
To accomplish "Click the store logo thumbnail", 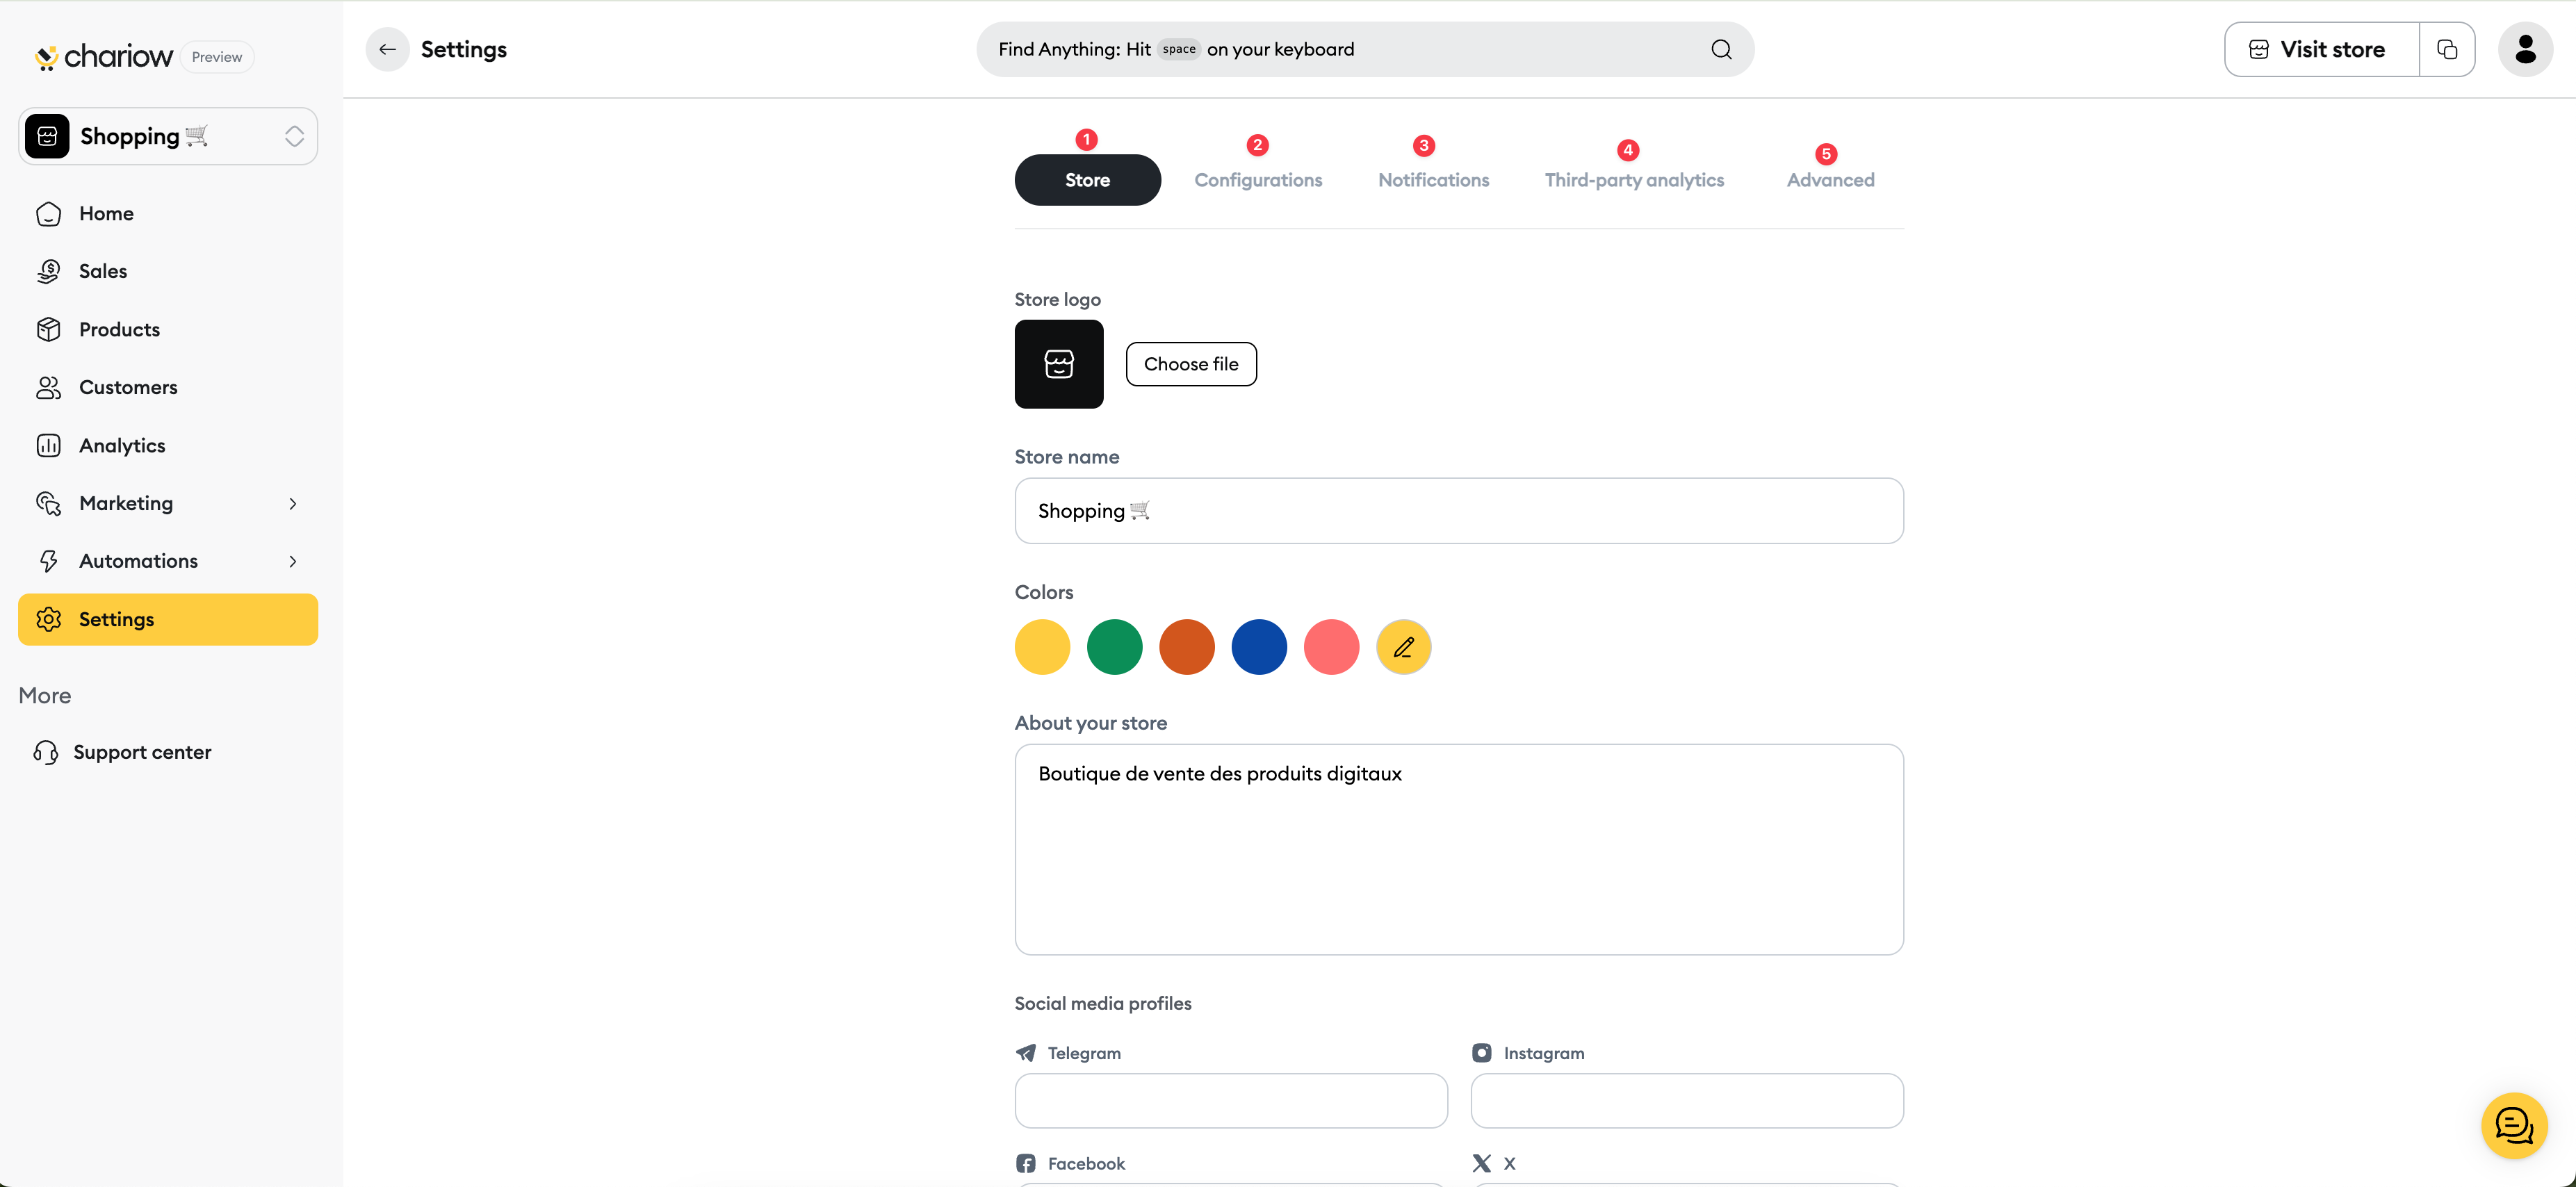I will [1059, 364].
